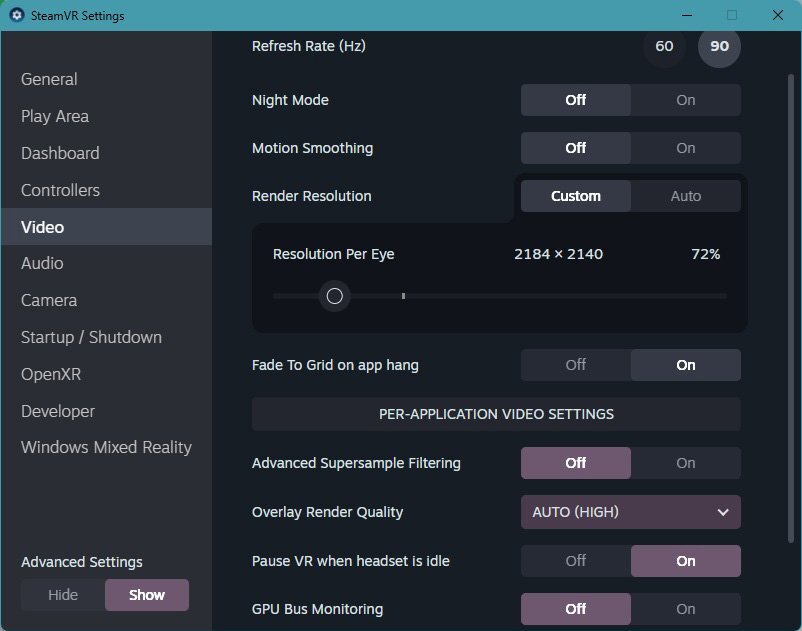Click the 72% resolution percentage

coord(705,254)
